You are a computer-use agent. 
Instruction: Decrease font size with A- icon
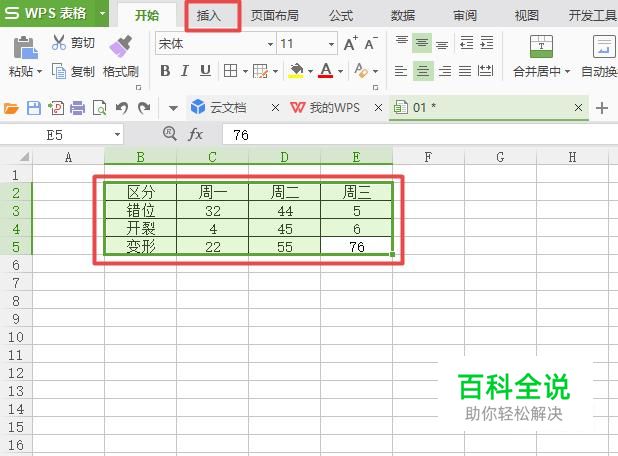(x=370, y=43)
